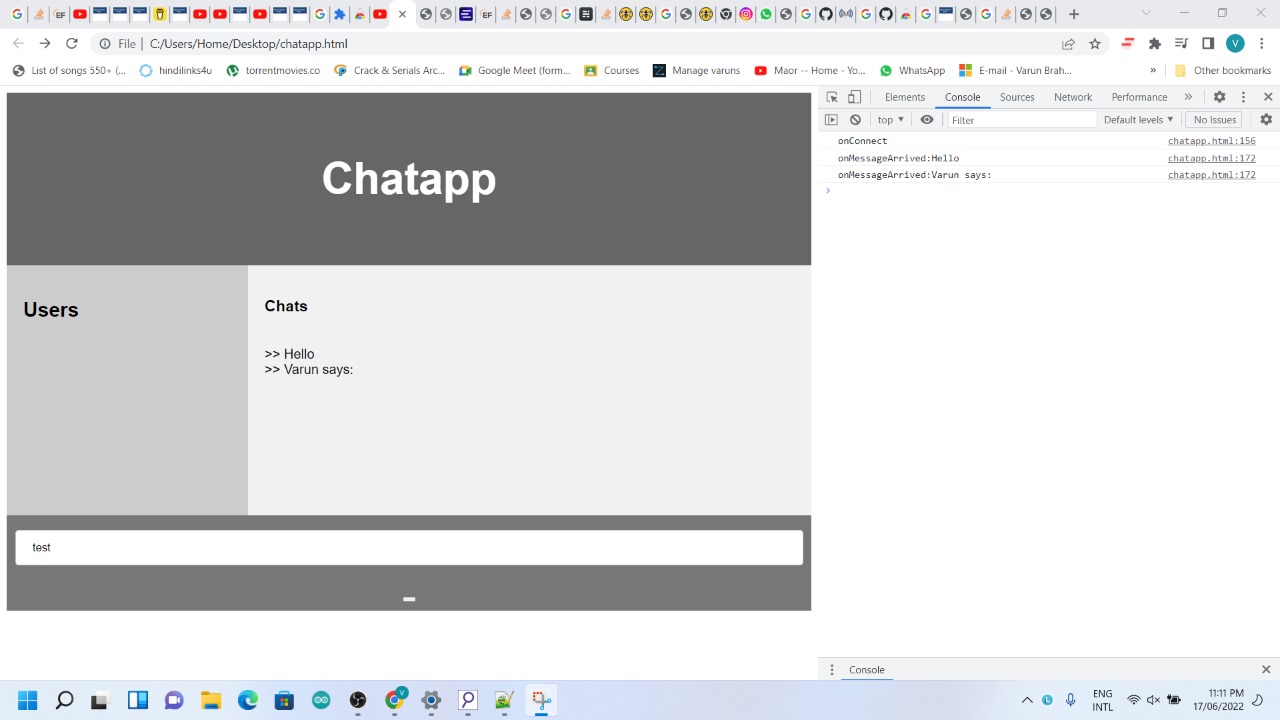The height and width of the screenshot is (720, 1280).
Task: Open the drawer three-dot menu beside Console
Action: pyautogui.click(x=832, y=670)
